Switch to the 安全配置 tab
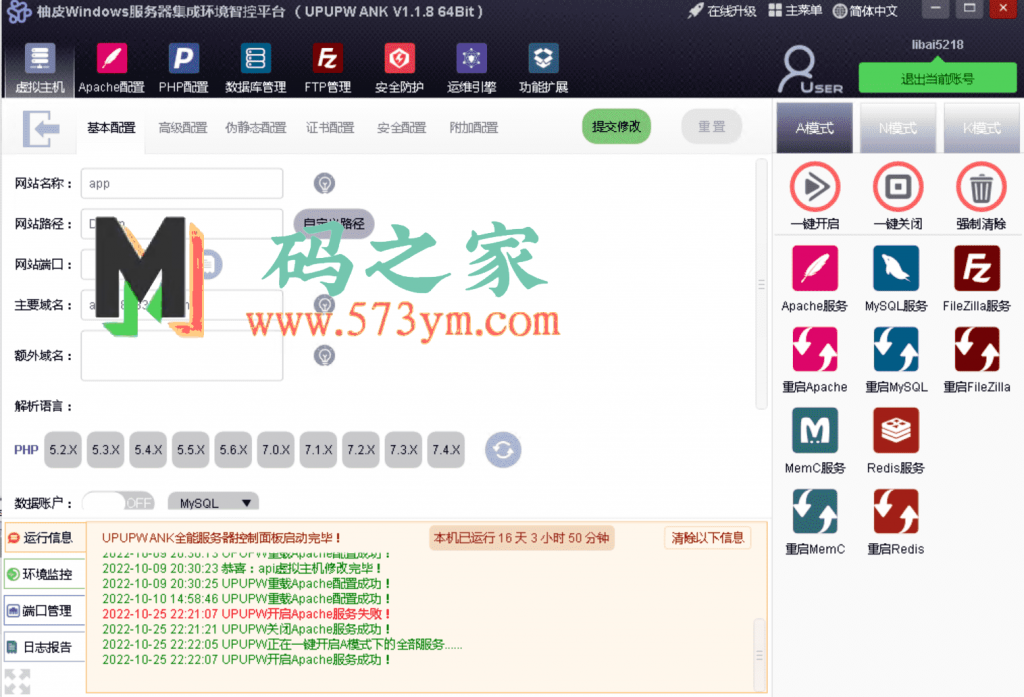 402,127
